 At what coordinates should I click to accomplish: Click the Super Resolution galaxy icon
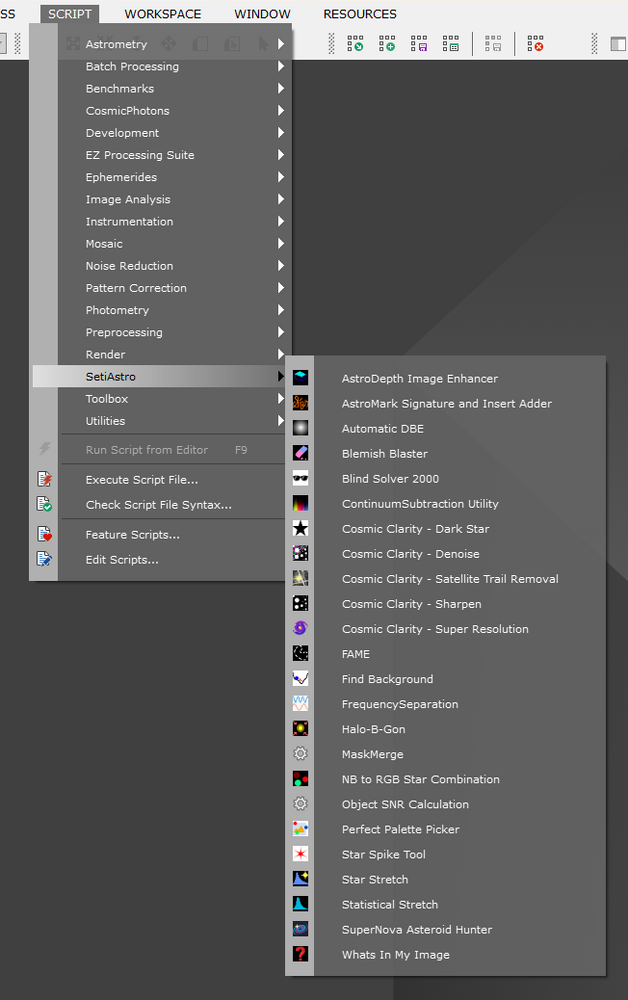tap(300, 628)
